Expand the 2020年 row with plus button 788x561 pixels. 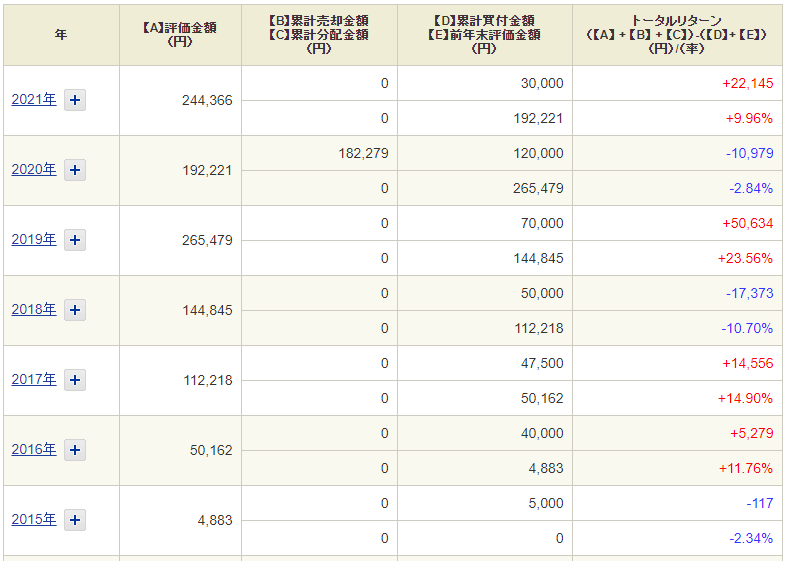(75, 170)
